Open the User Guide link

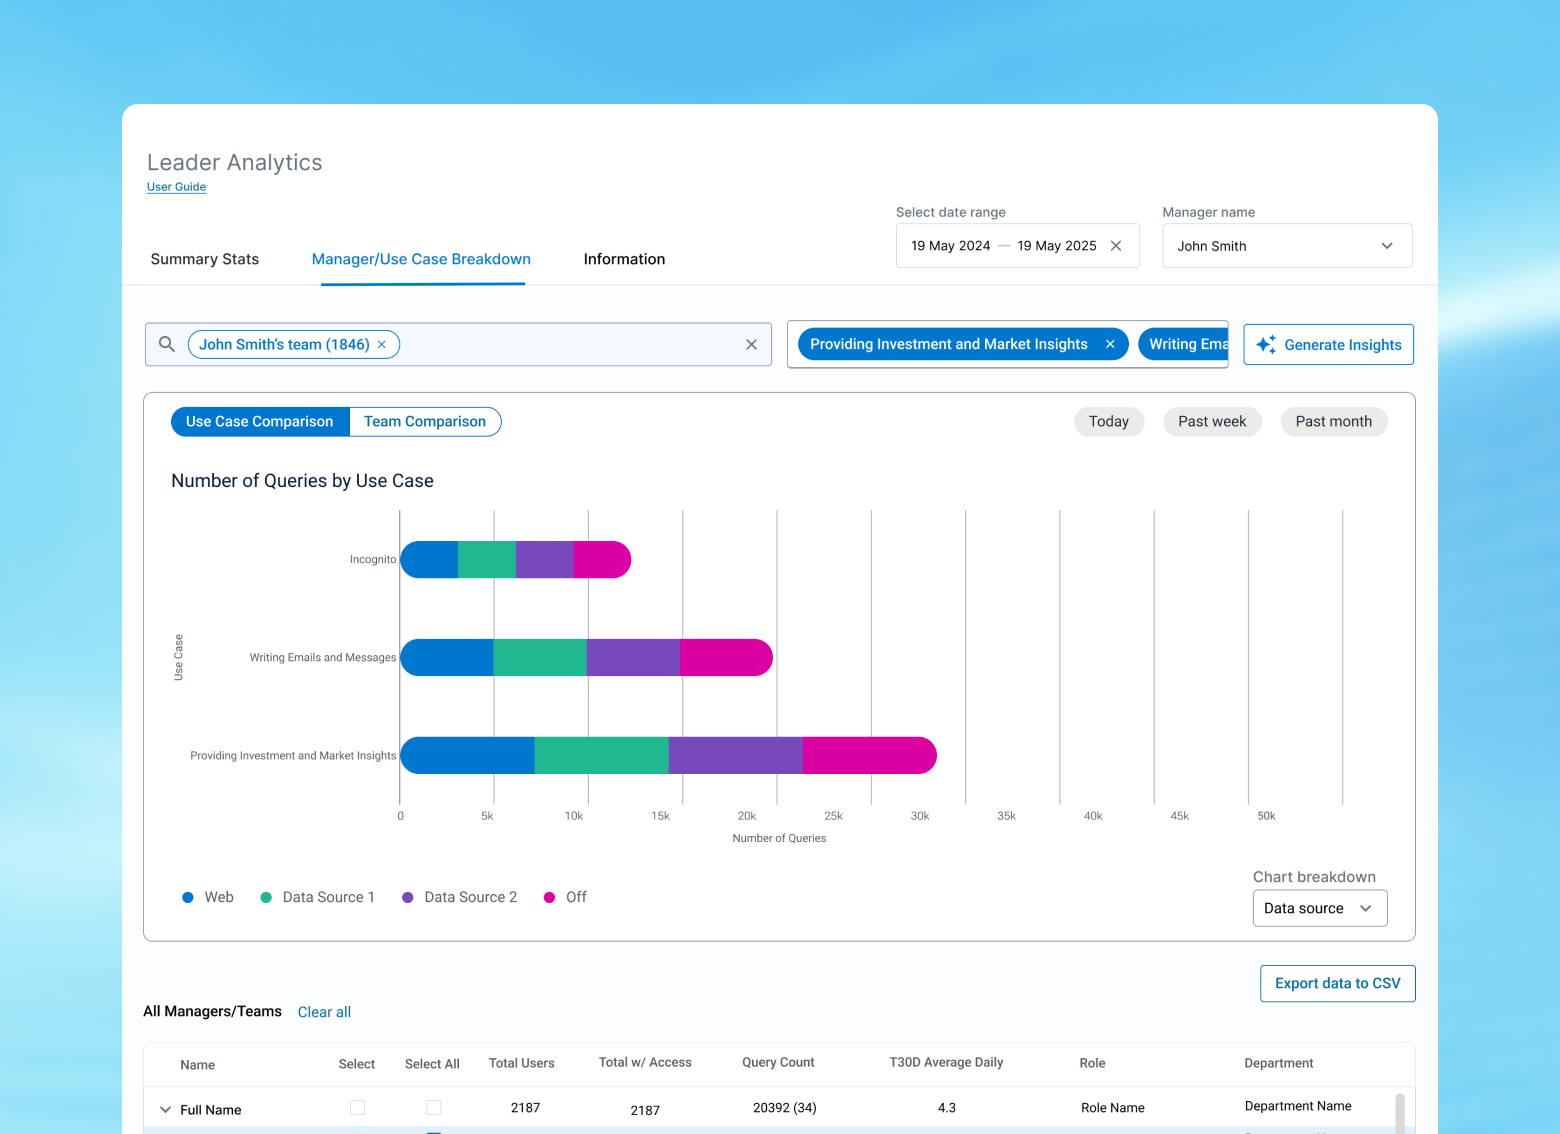(176, 187)
